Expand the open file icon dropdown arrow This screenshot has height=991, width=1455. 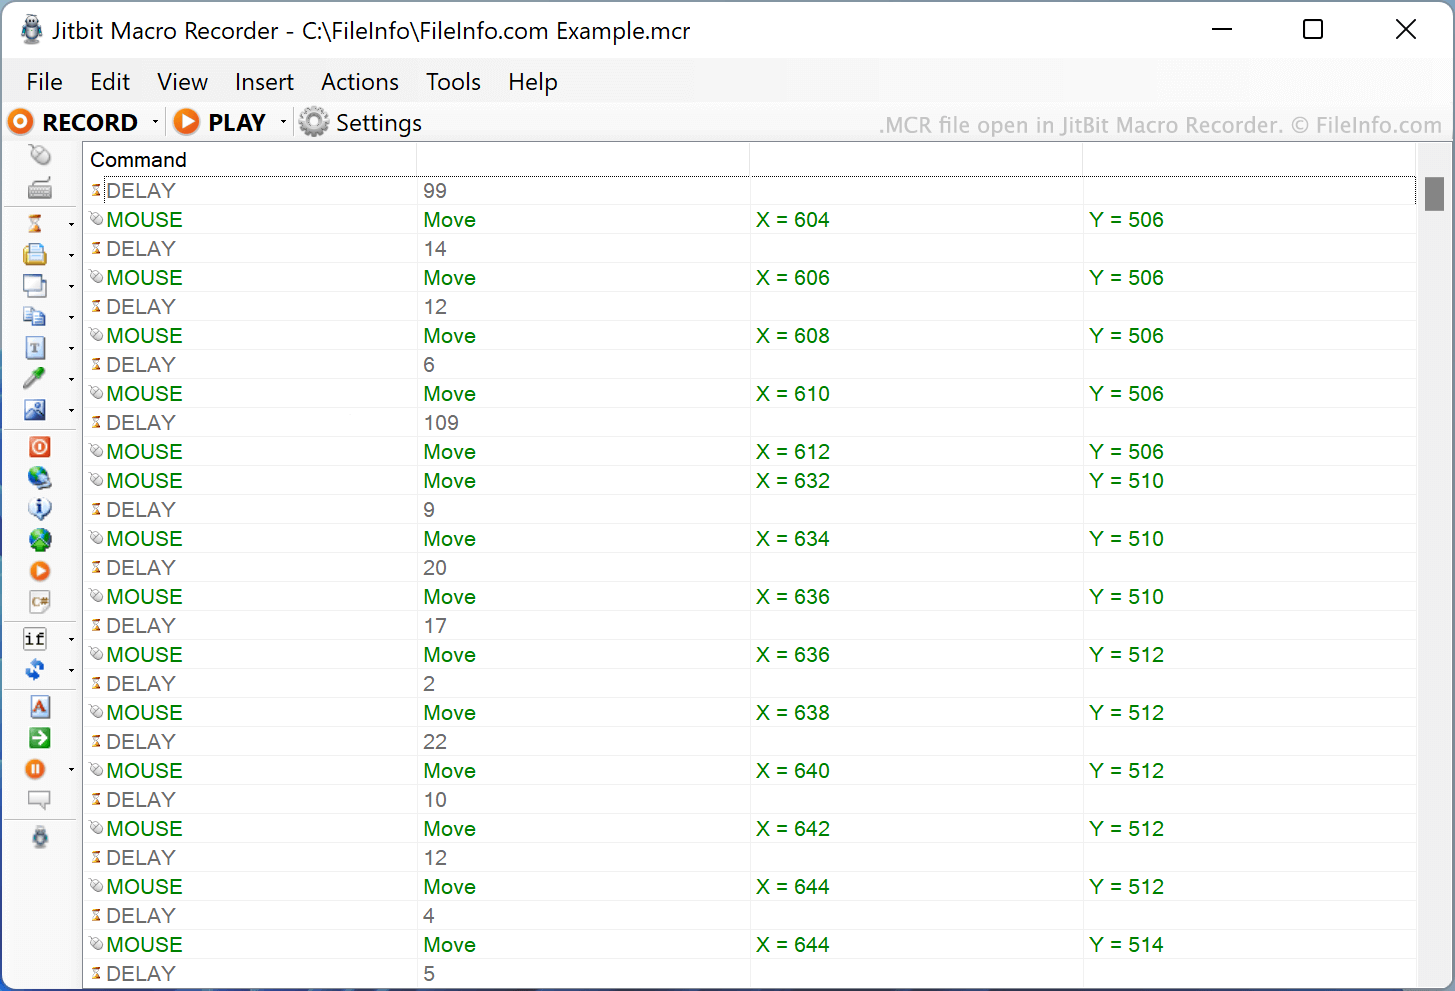click(71, 255)
